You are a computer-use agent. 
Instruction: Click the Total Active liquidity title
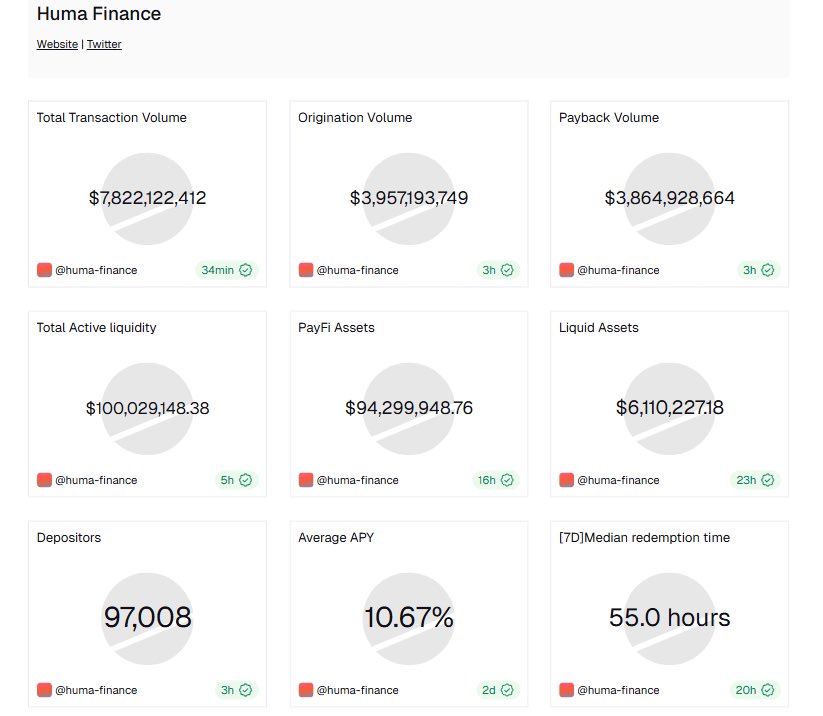(x=97, y=328)
